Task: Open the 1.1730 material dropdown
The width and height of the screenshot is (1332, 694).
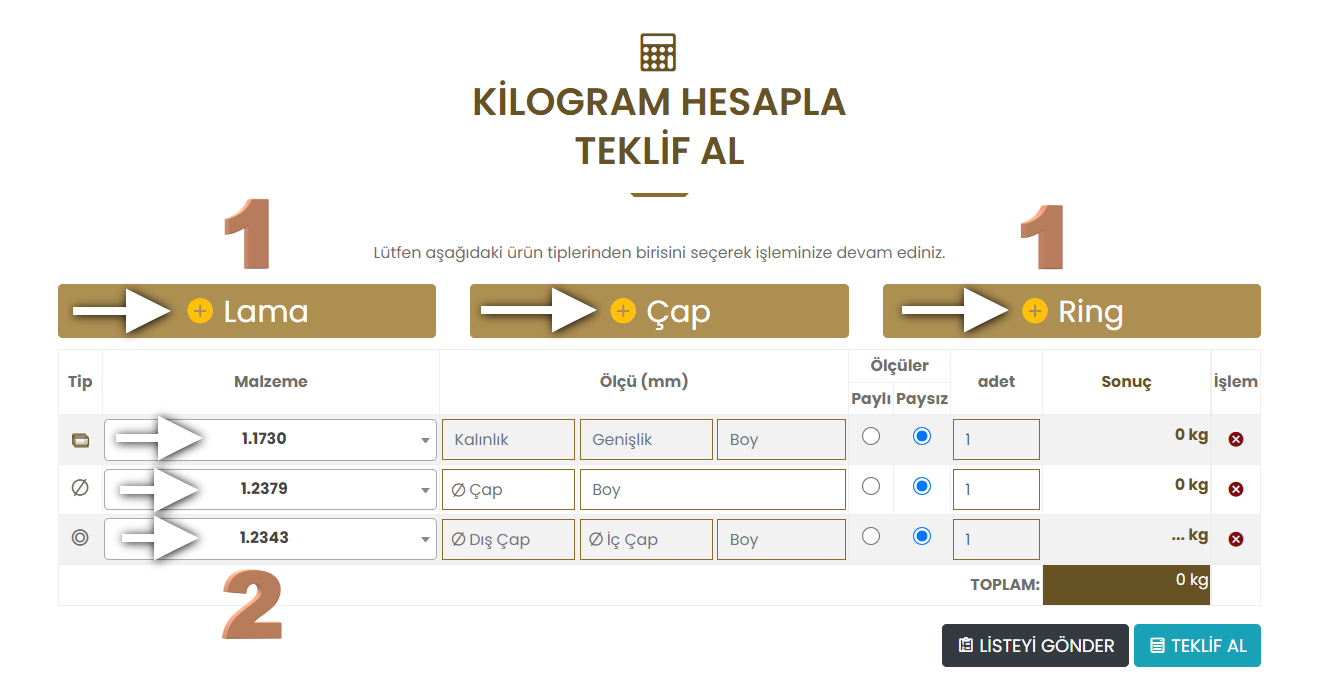Action: click(x=270, y=439)
